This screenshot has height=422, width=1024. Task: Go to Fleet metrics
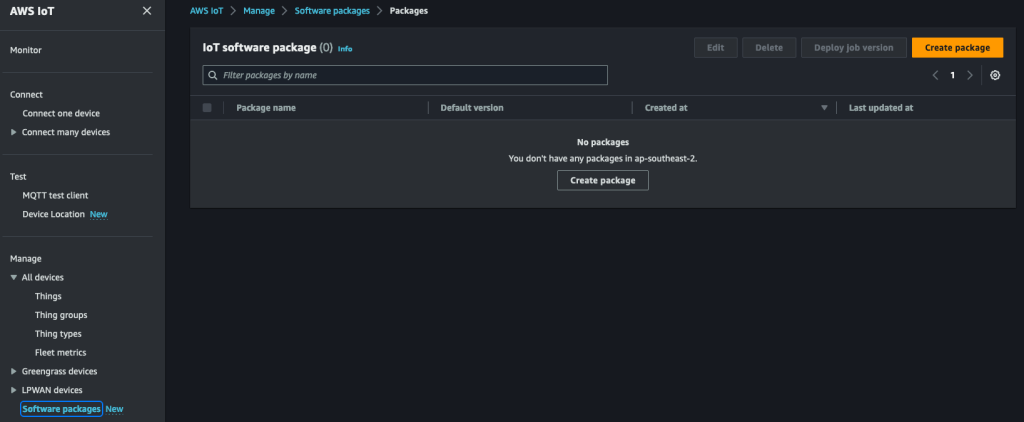click(x=61, y=353)
